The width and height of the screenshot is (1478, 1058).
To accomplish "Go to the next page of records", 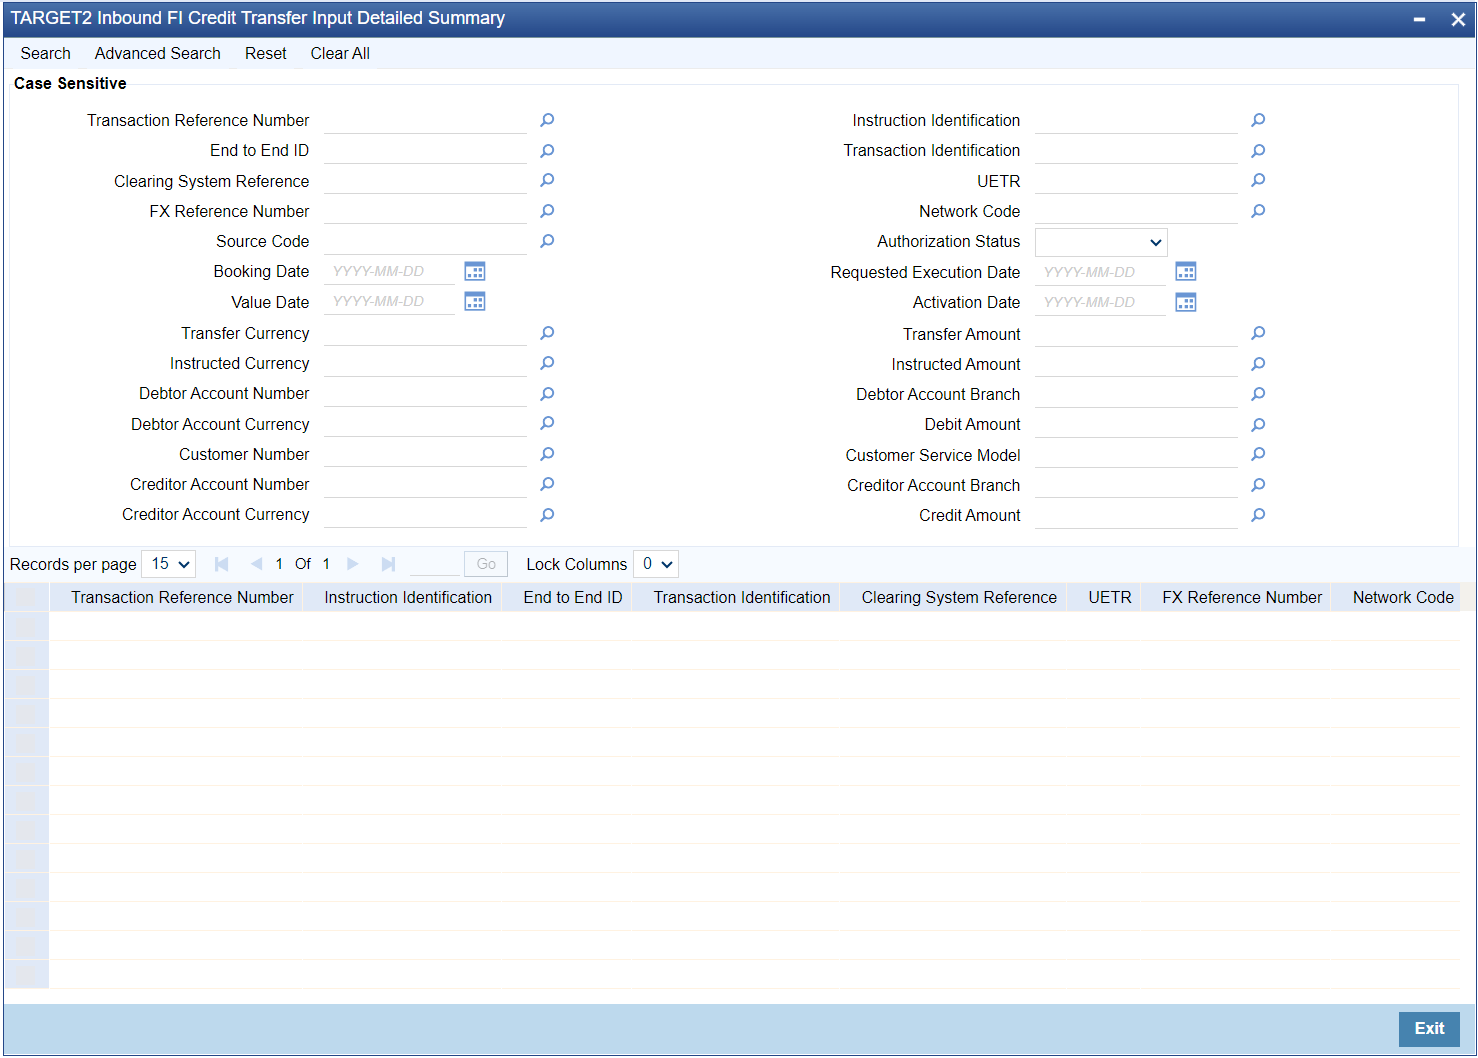I will pyautogui.click(x=353, y=564).
